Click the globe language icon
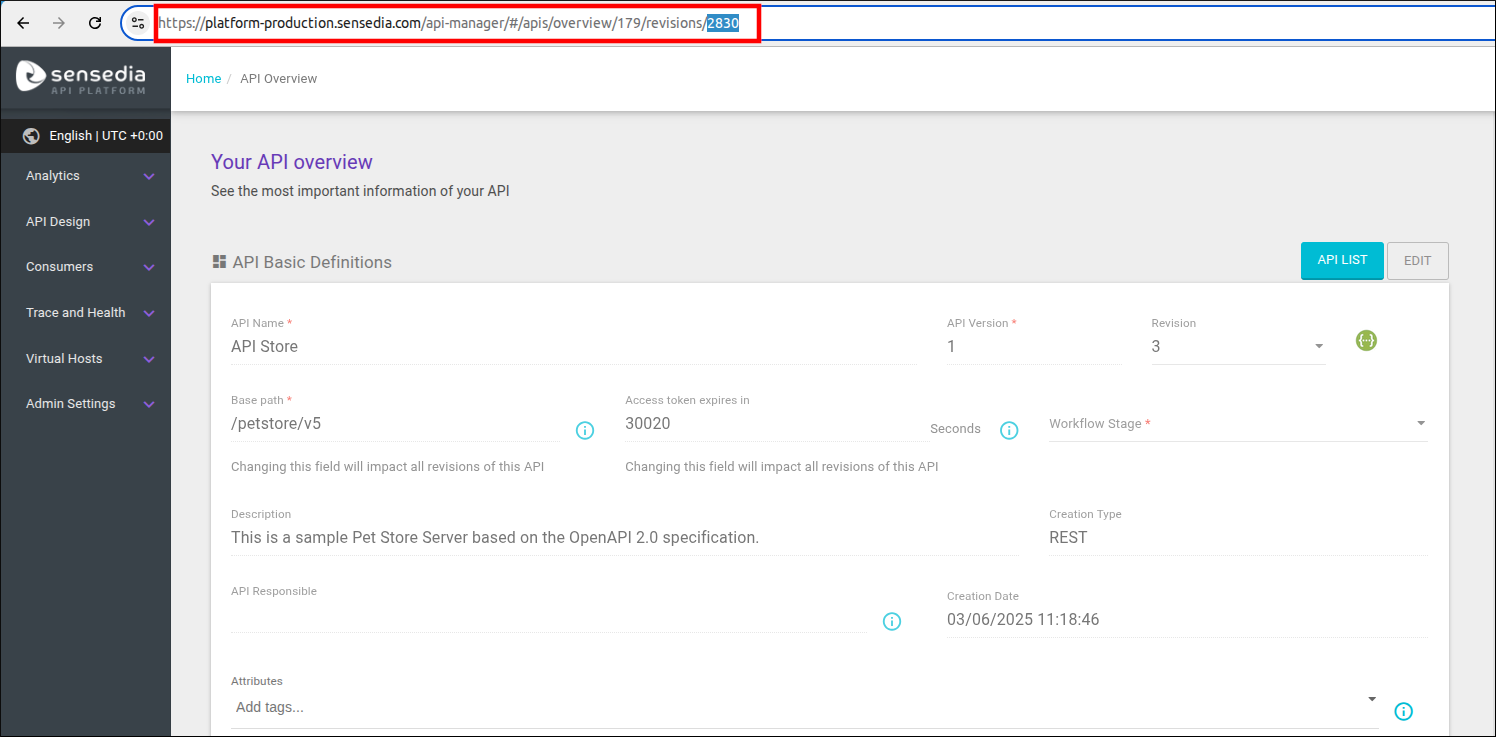The height and width of the screenshot is (737, 1496). coord(31,135)
